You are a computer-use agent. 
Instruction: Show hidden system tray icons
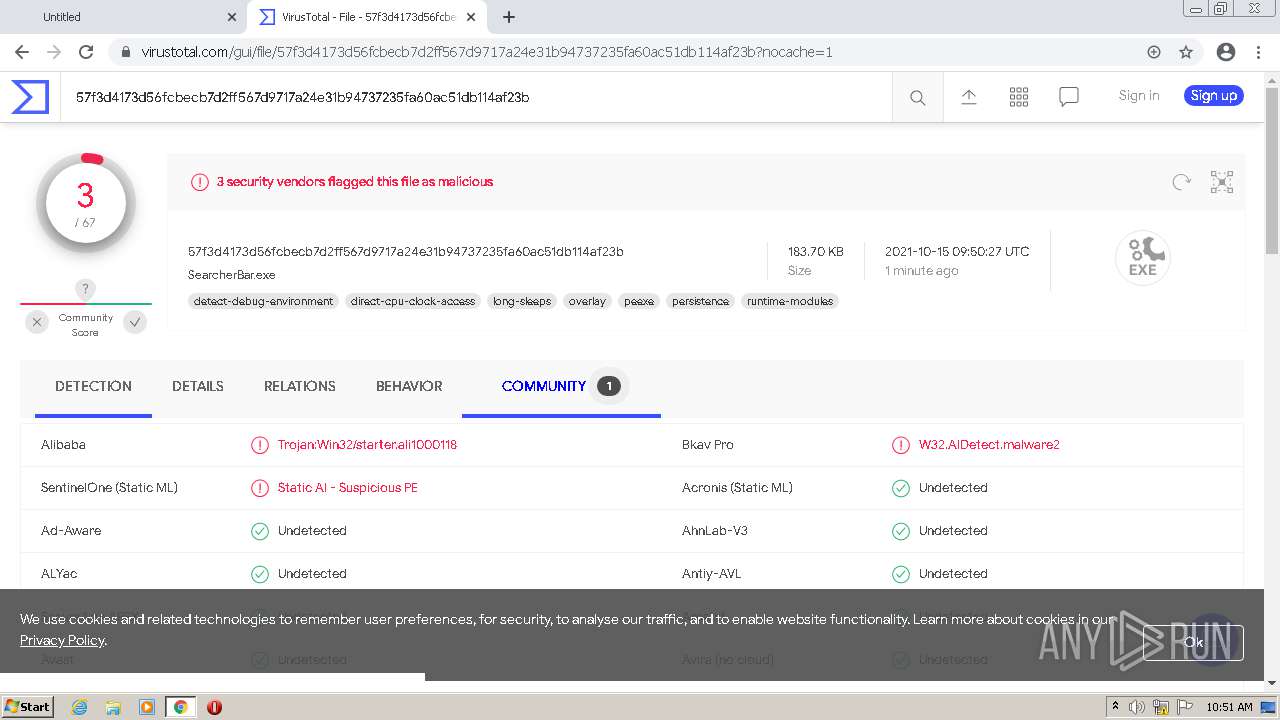click(1115, 707)
